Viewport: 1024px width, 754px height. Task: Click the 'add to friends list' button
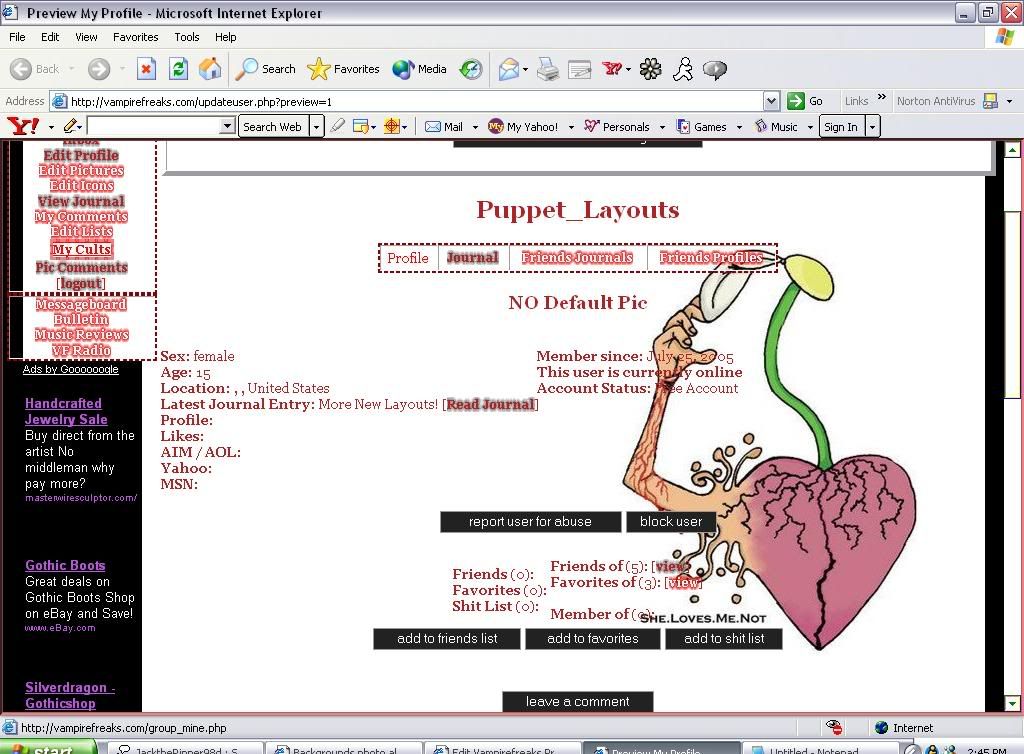coord(447,638)
